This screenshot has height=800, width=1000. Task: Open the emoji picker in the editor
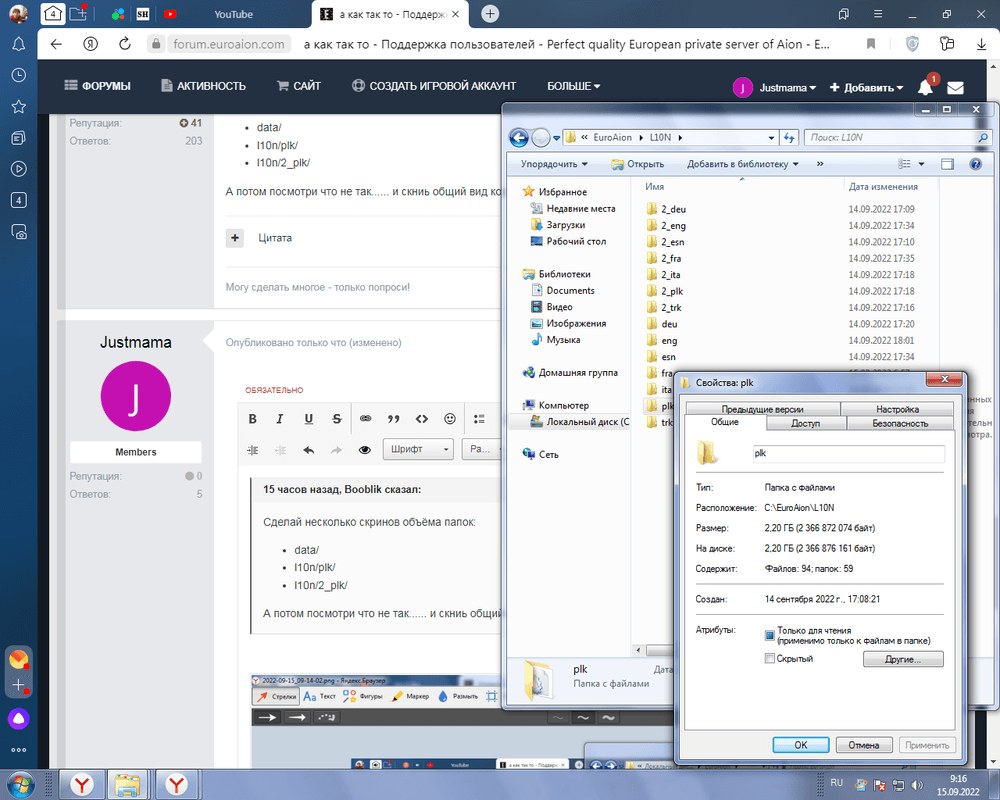tap(450, 419)
